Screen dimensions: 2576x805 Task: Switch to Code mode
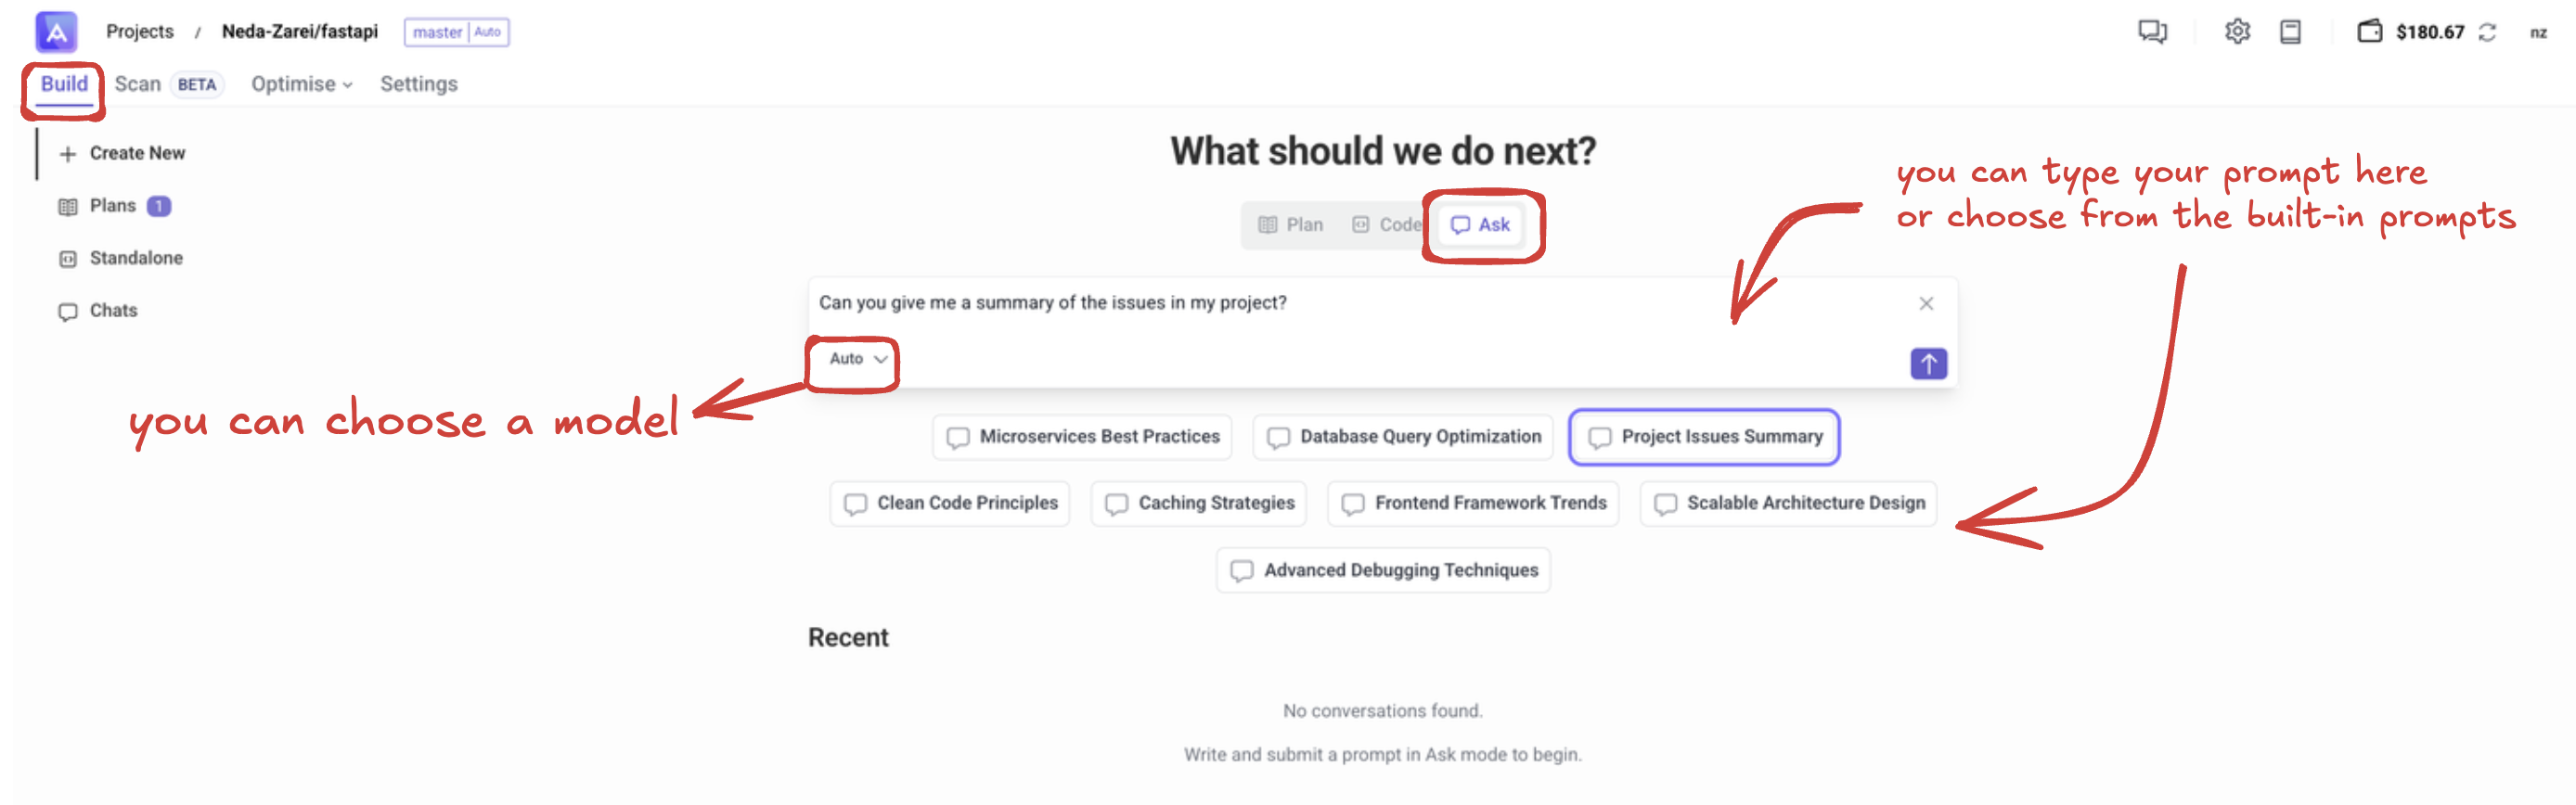pyautogui.click(x=1386, y=225)
